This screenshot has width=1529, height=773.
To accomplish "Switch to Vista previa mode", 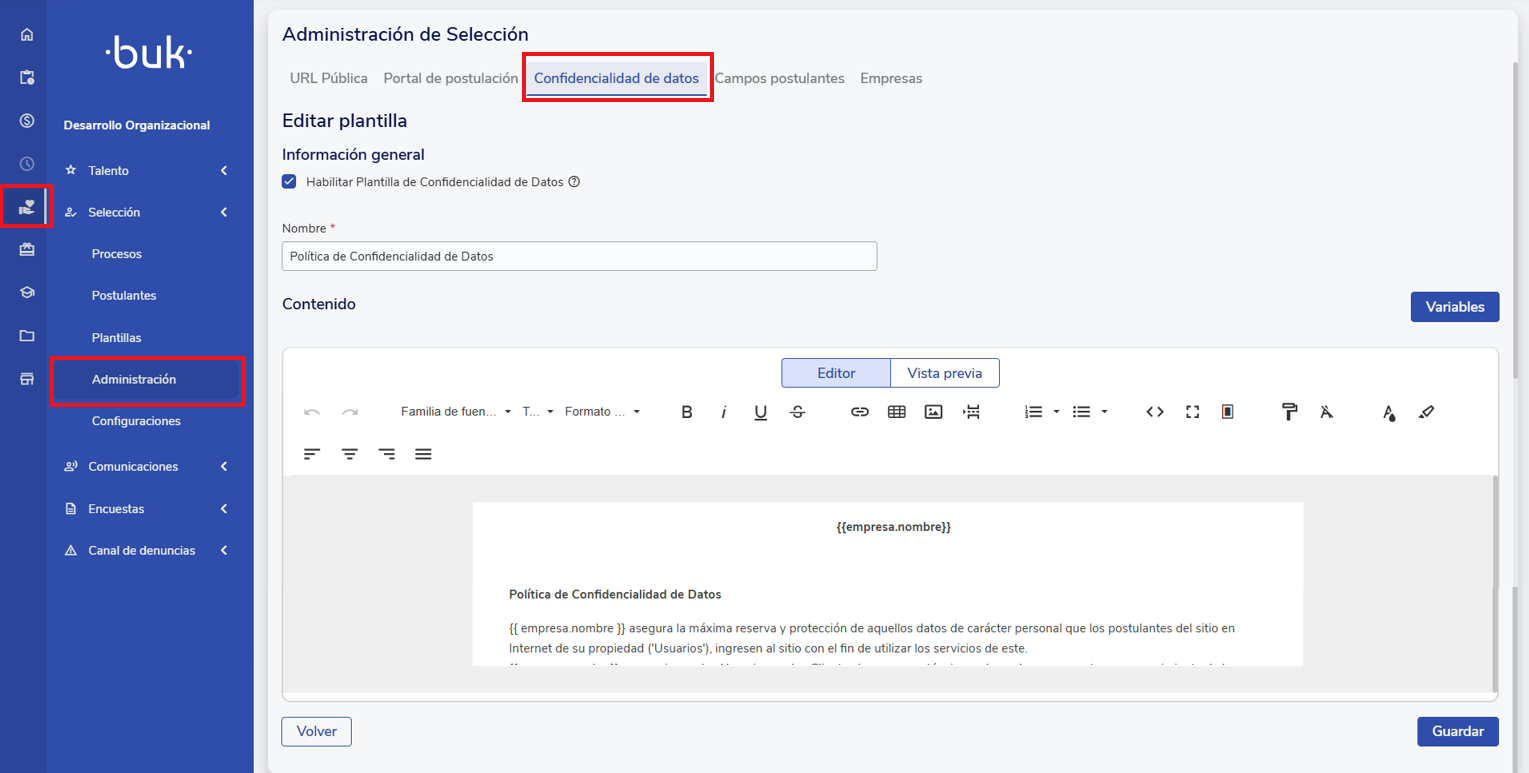I will tap(944, 373).
